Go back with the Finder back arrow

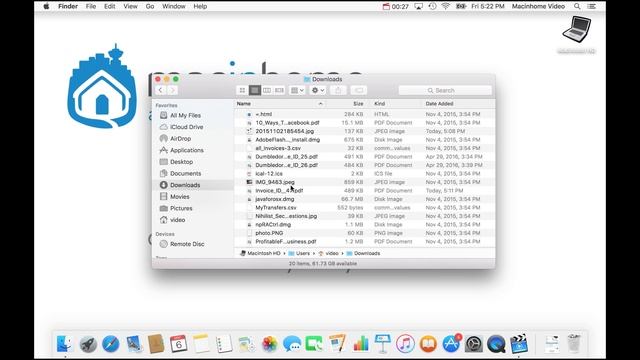click(160, 90)
